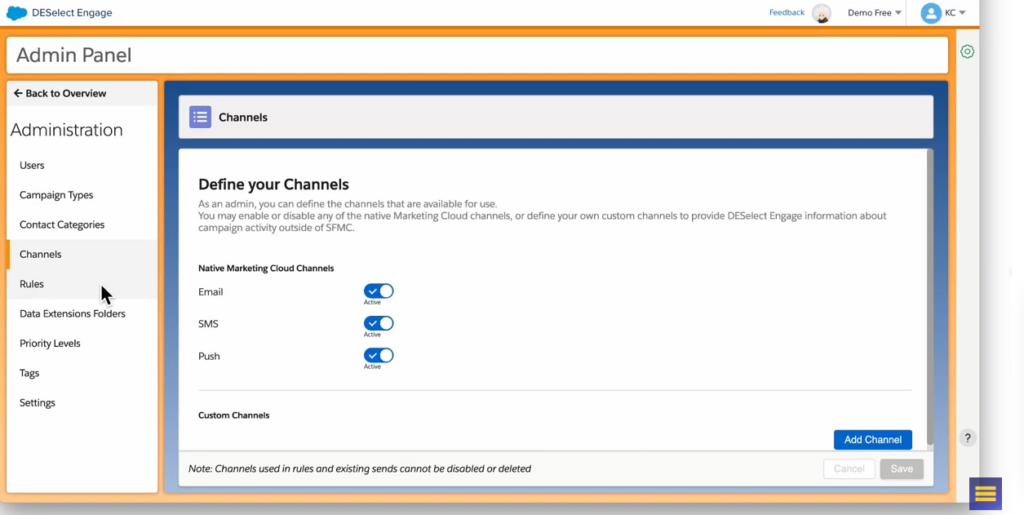The height and width of the screenshot is (515, 1024).
Task: Go to Data Extensions Folders
Action: (x=72, y=314)
